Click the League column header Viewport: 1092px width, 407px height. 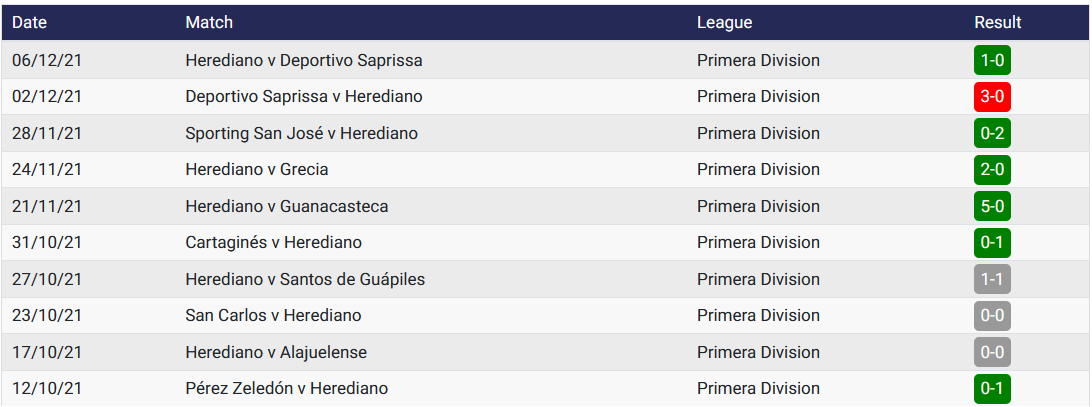(x=724, y=22)
